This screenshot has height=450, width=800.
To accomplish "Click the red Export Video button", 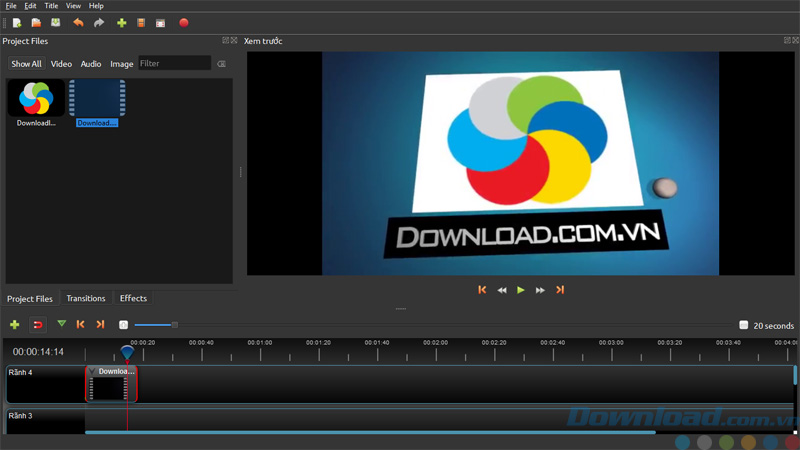I will (x=183, y=23).
